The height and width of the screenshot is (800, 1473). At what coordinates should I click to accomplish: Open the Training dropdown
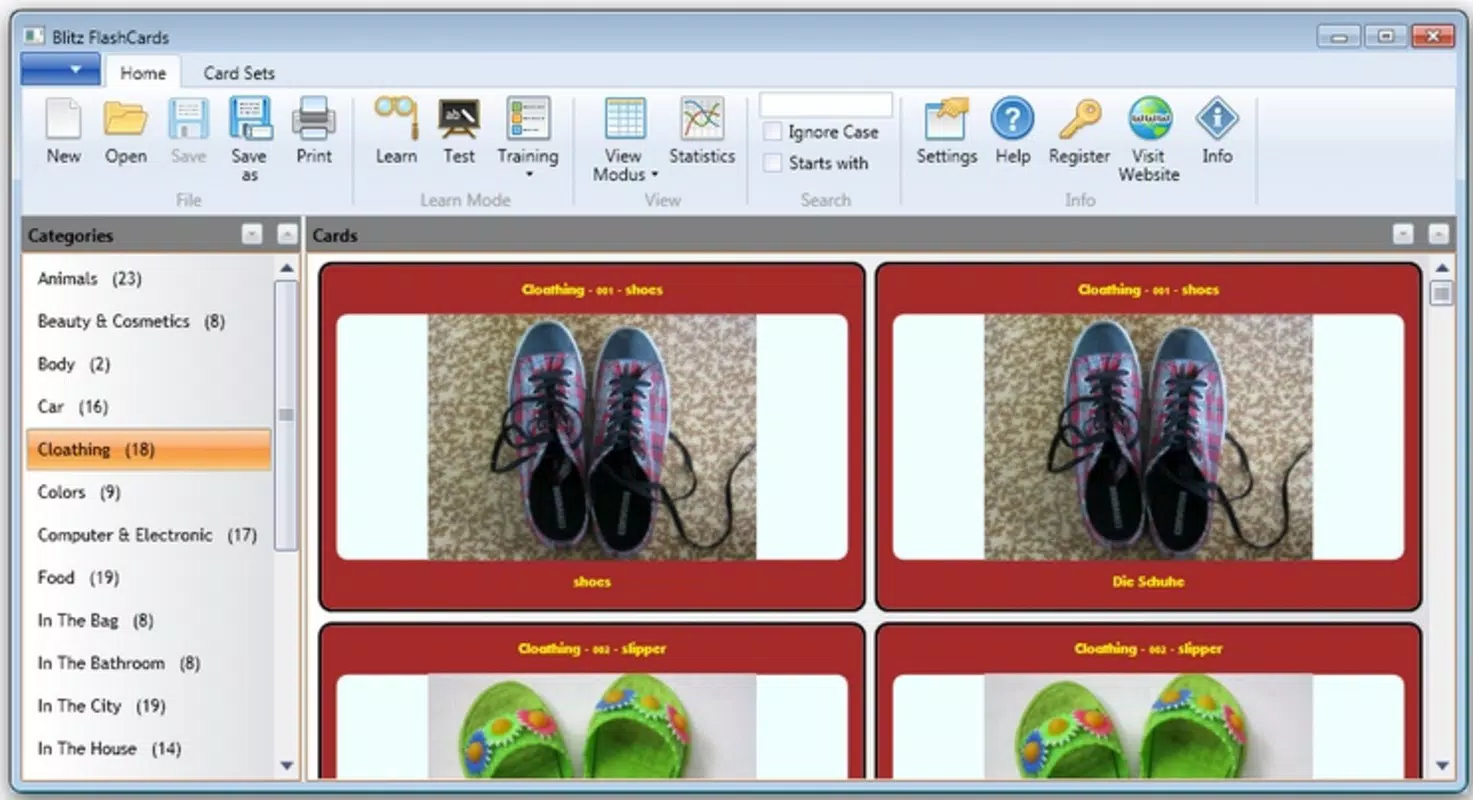point(528,138)
